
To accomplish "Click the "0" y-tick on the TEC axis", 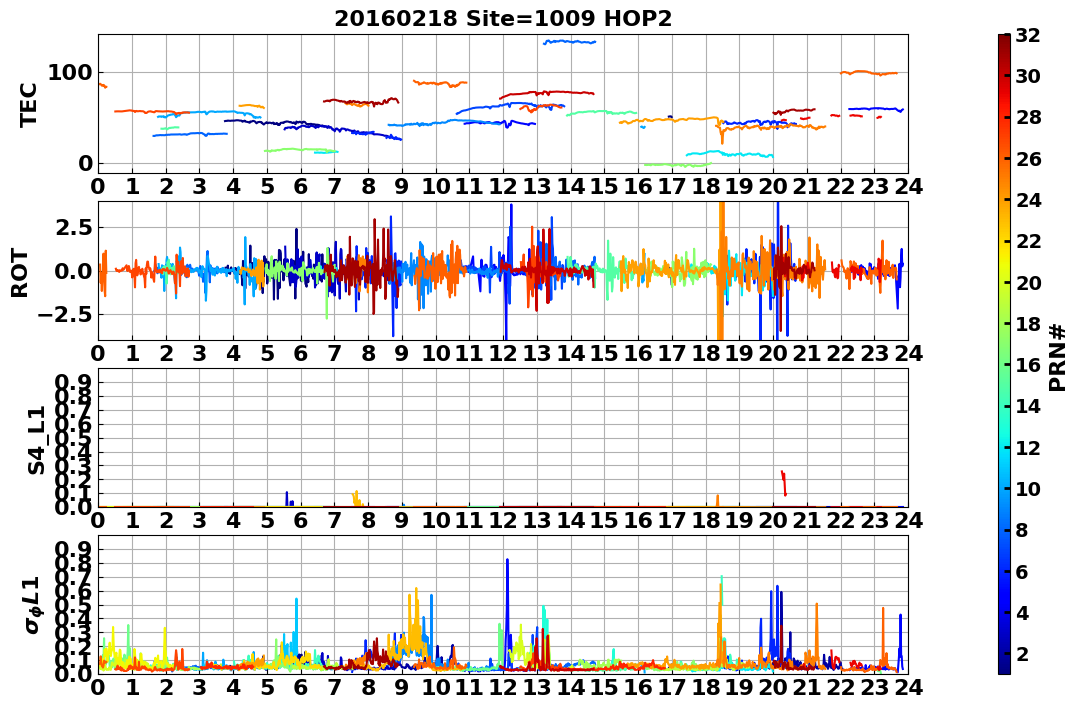I will tap(86, 164).
